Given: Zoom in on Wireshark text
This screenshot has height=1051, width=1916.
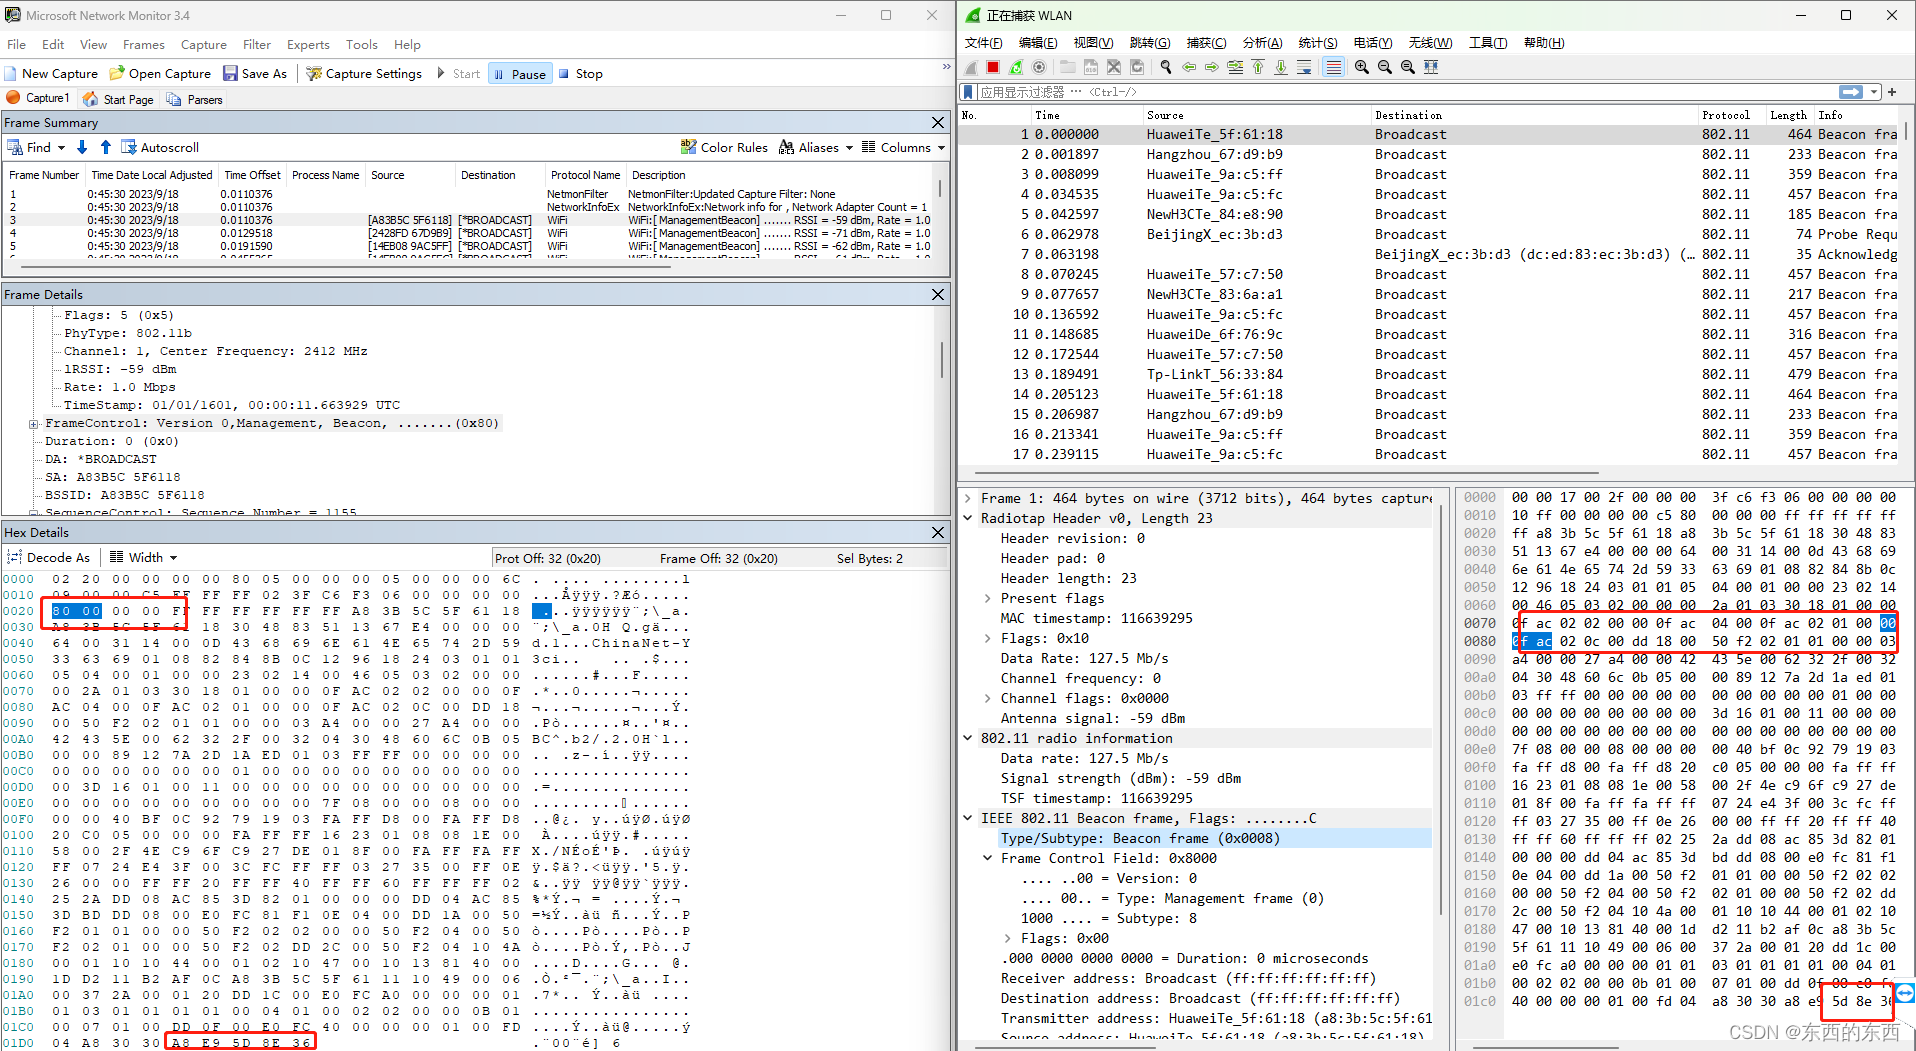Looking at the screenshot, I should pyautogui.click(x=1362, y=67).
